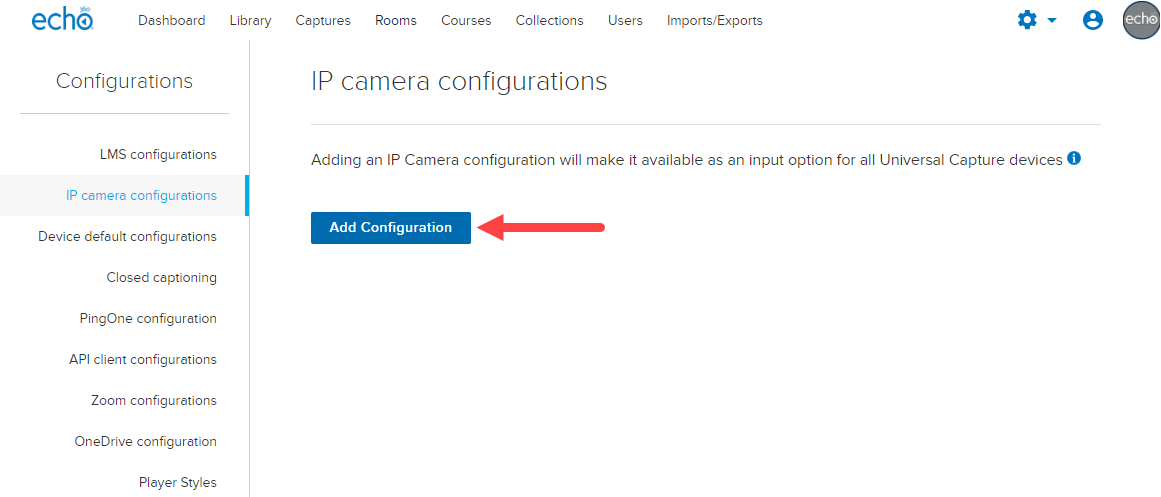Open the Dashboard menu item
This screenshot has width=1161, height=497.
(x=172, y=20)
